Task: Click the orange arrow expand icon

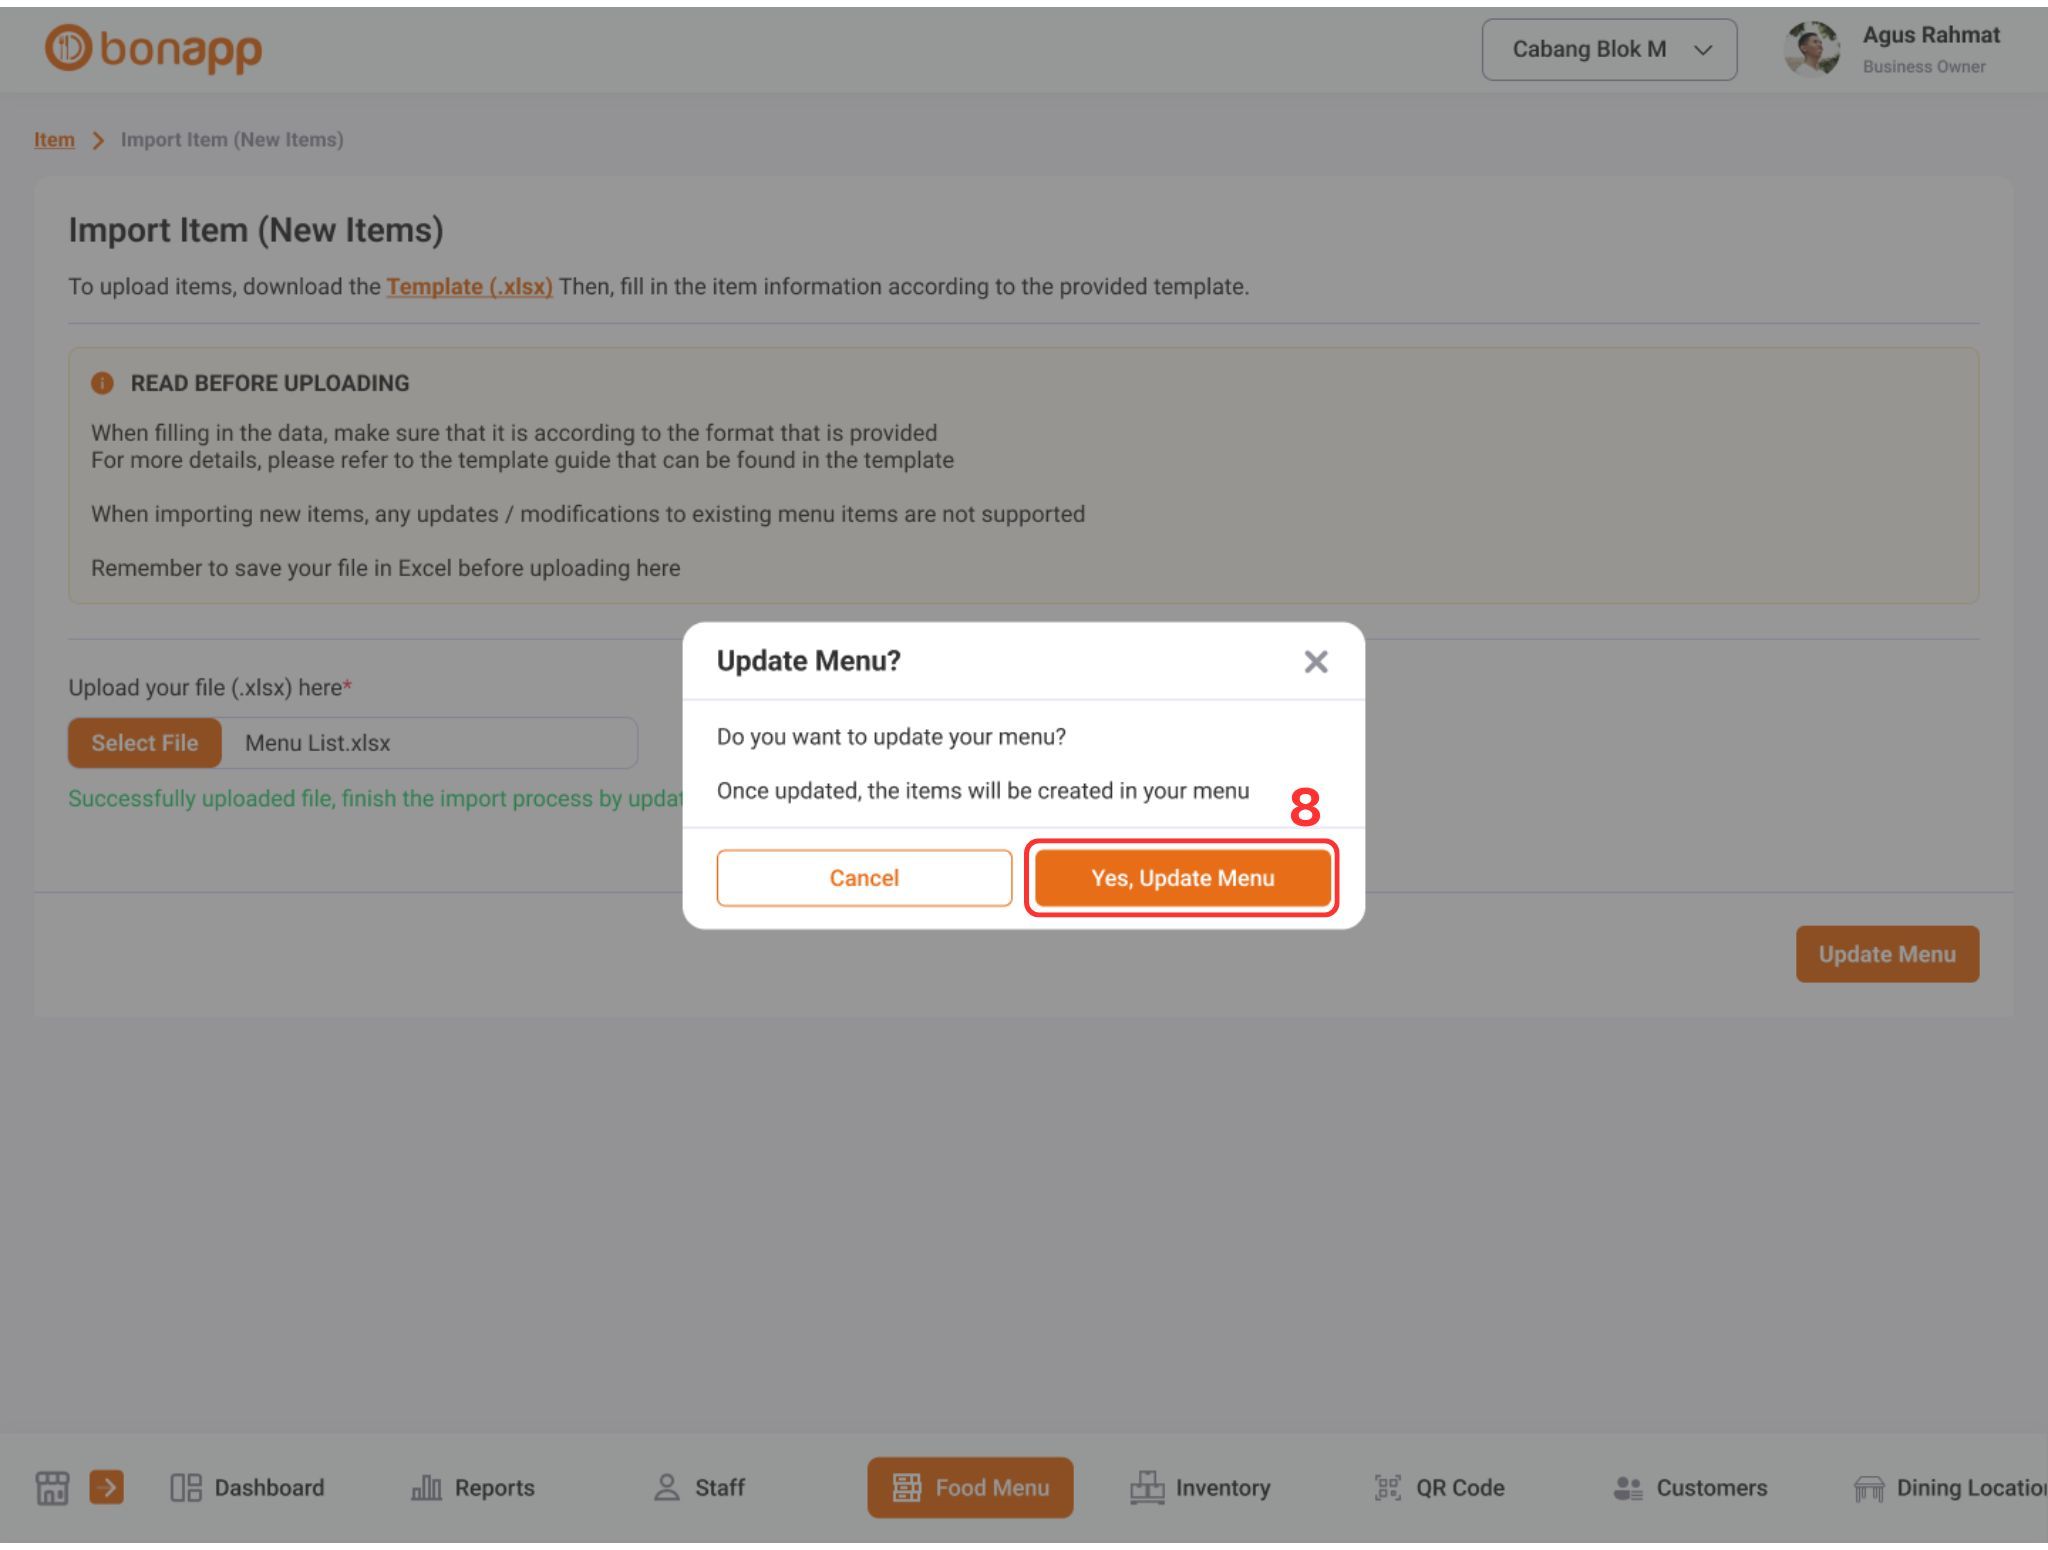Action: (x=107, y=1487)
